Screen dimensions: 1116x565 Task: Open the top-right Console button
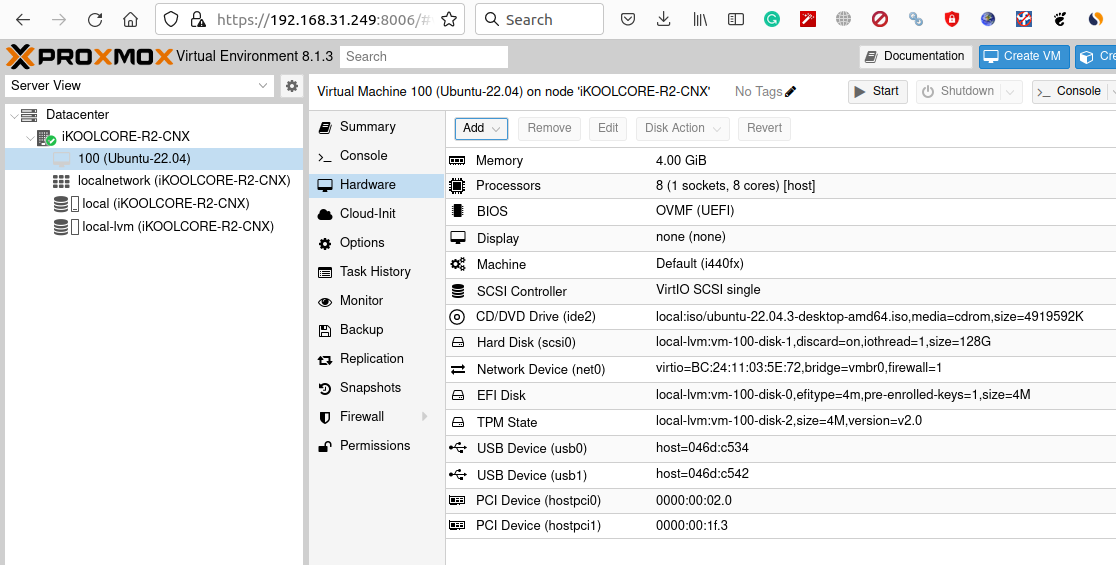tap(1070, 92)
